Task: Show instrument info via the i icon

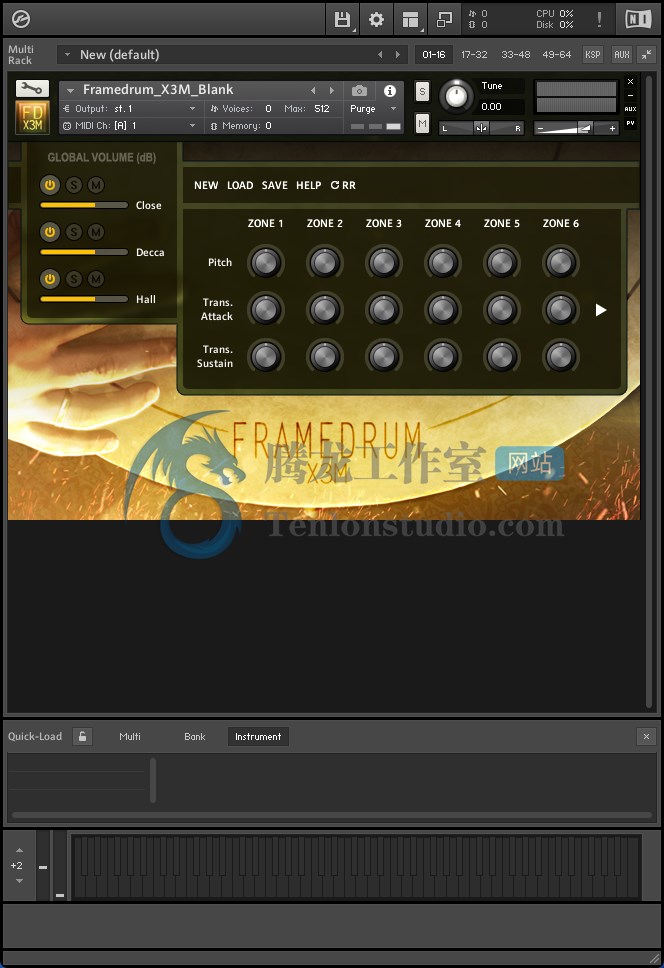Action: click(x=389, y=91)
